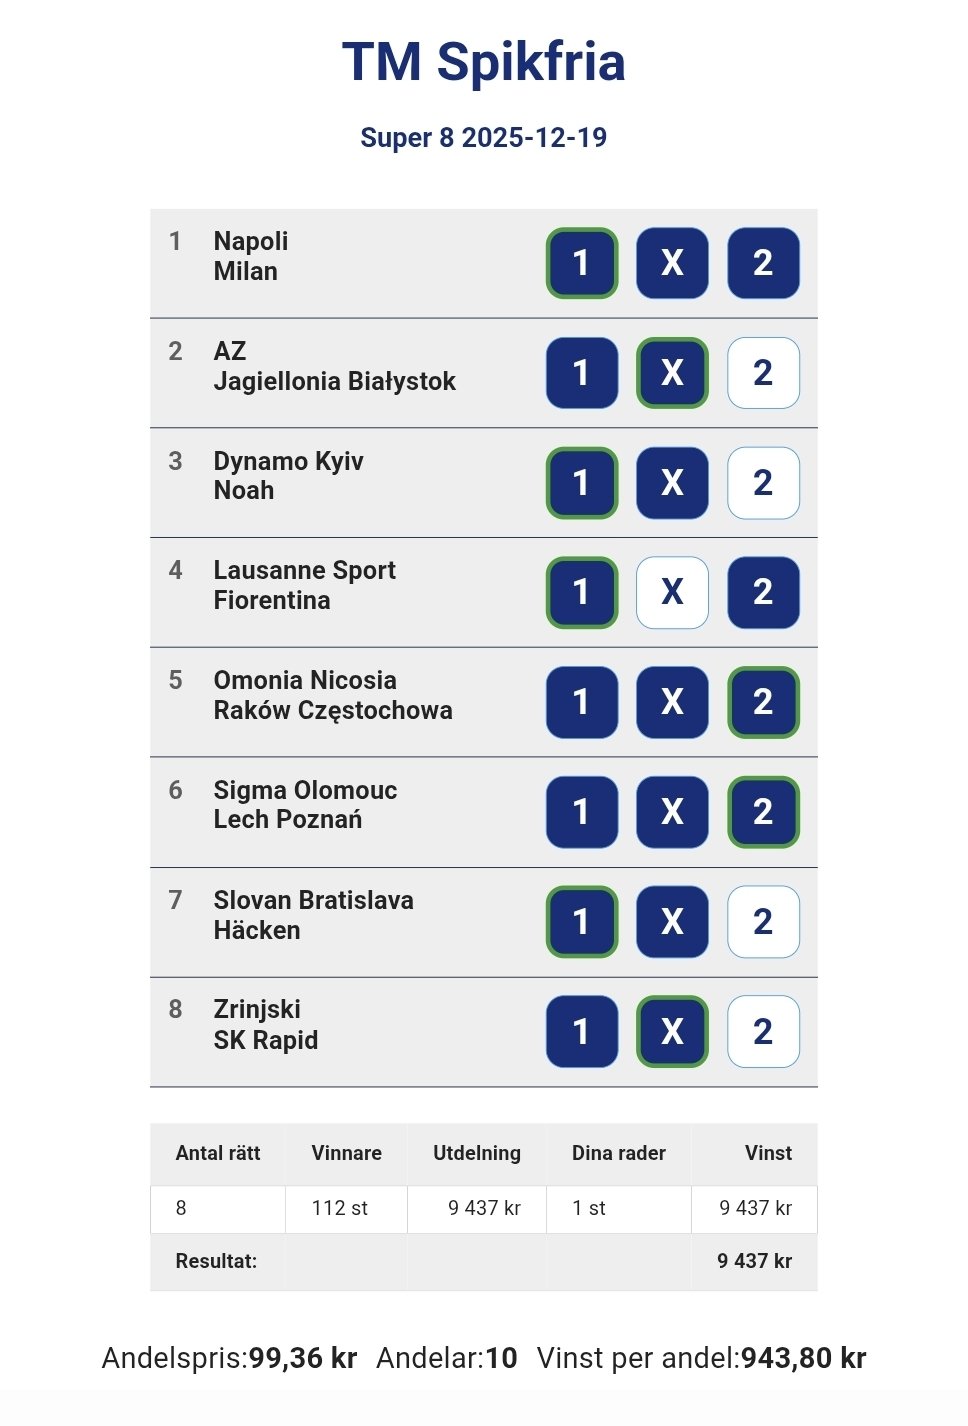Click the 'TM Spikfria' title heading
The height and width of the screenshot is (1426, 968).
tap(484, 62)
